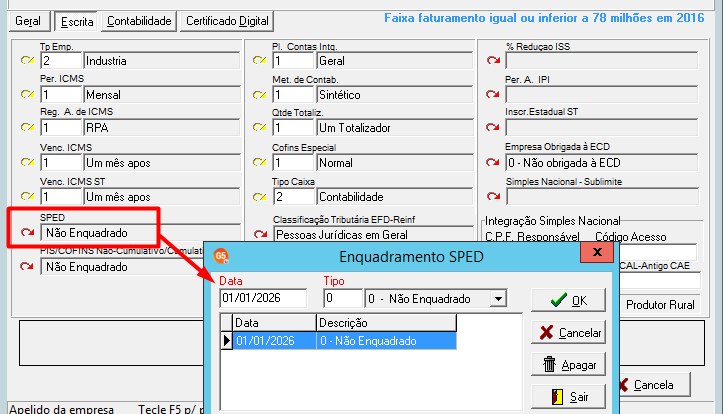Open SPED enquadramento via red arrow icon
723x414 pixels.
tap(28, 232)
